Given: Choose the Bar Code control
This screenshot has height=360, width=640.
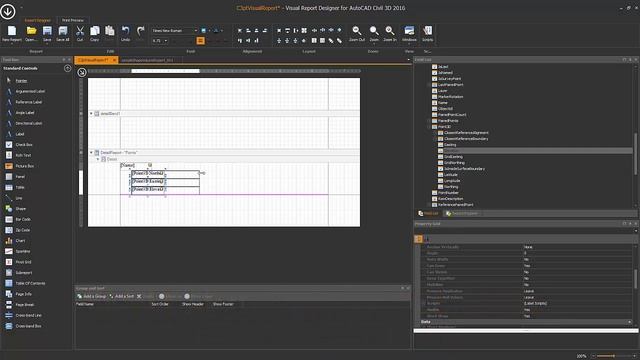Looking at the screenshot, I should (x=23, y=219).
